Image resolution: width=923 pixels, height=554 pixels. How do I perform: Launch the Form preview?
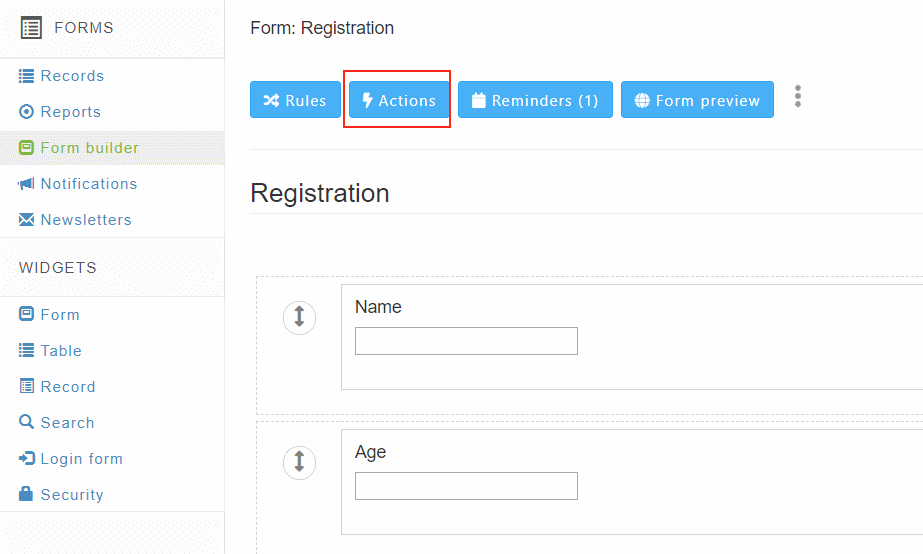pyautogui.click(x=697, y=100)
